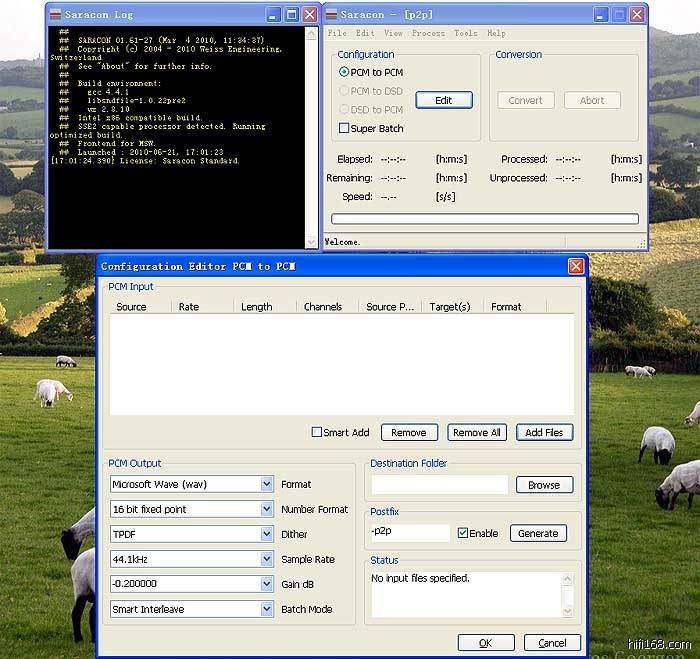Minimize the Saracon p2p main window
Screen dimensions: 700x659
pyautogui.click(x=599, y=15)
